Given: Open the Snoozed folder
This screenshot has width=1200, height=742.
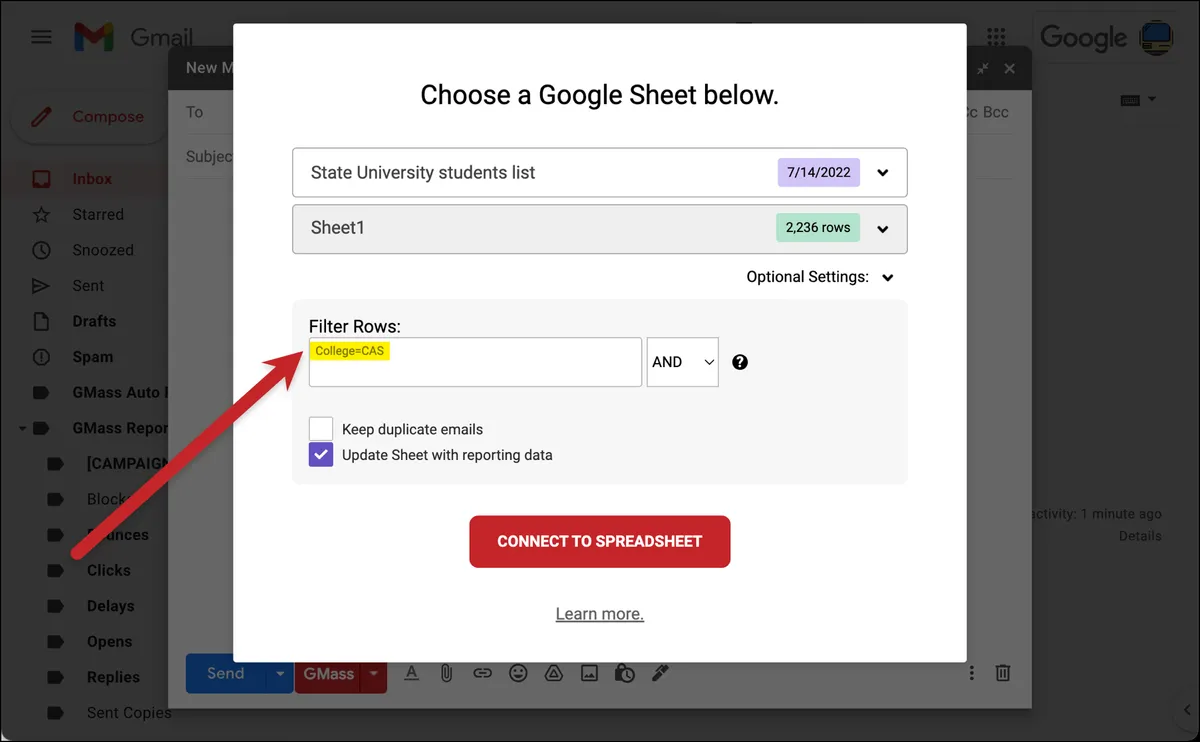Looking at the screenshot, I should [x=103, y=250].
